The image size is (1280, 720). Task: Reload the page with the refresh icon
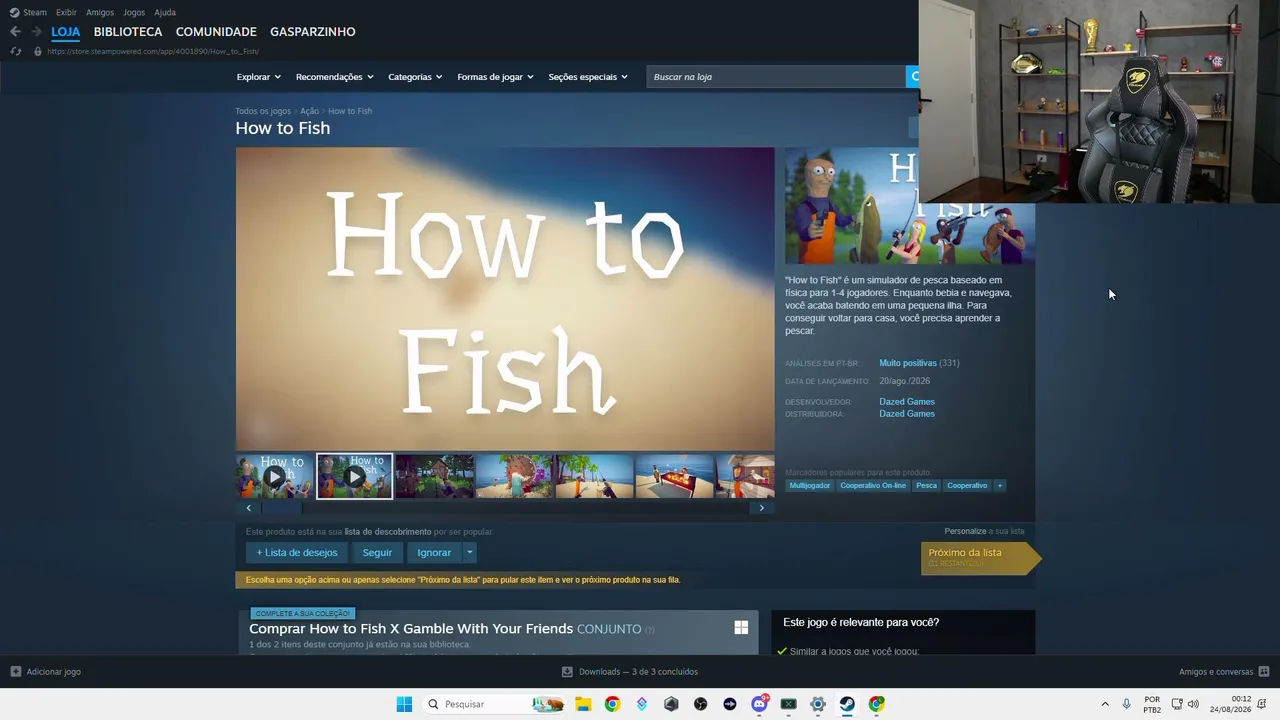(x=15, y=51)
